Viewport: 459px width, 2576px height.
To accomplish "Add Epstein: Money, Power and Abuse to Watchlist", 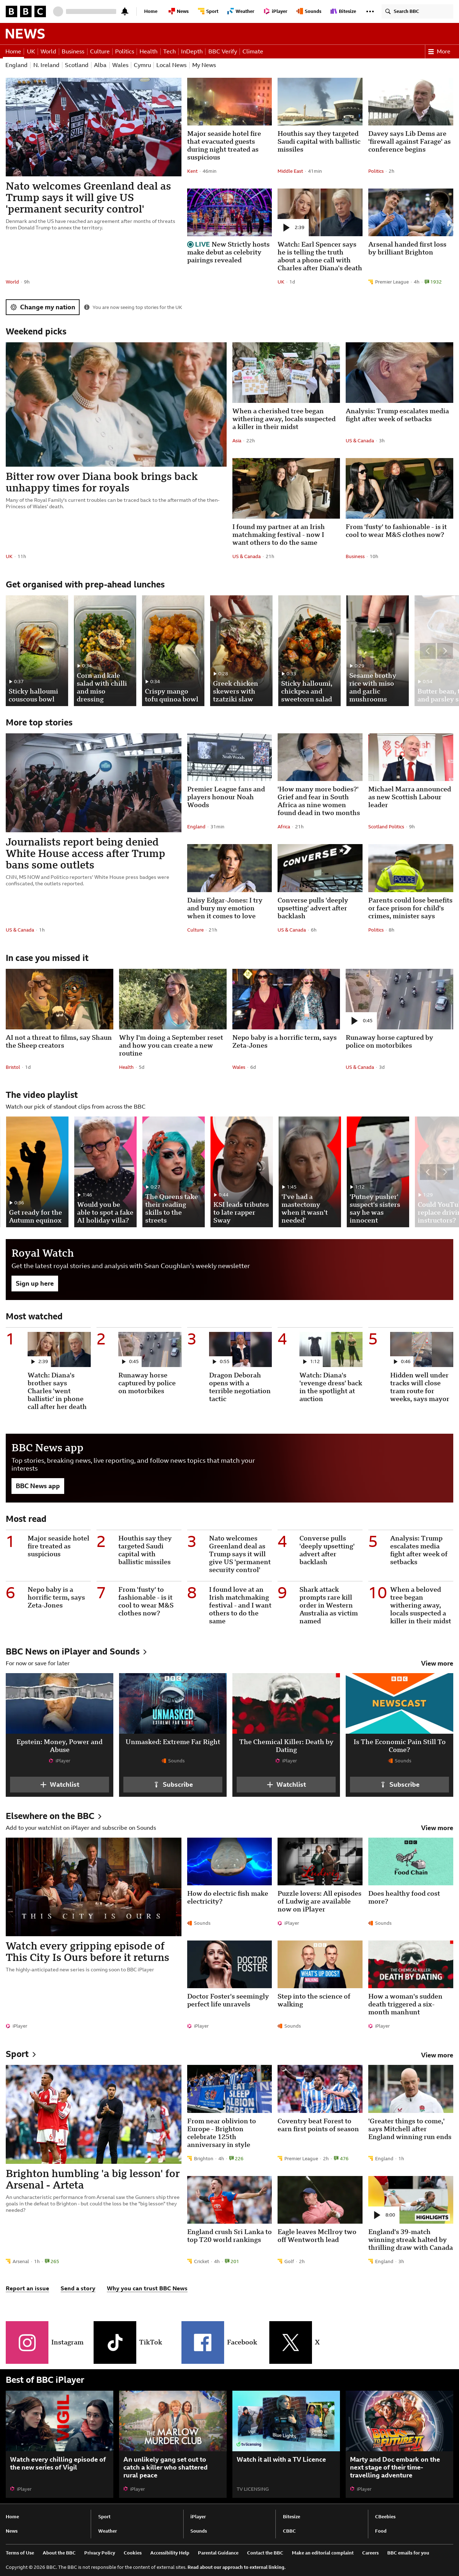I will point(59,1784).
